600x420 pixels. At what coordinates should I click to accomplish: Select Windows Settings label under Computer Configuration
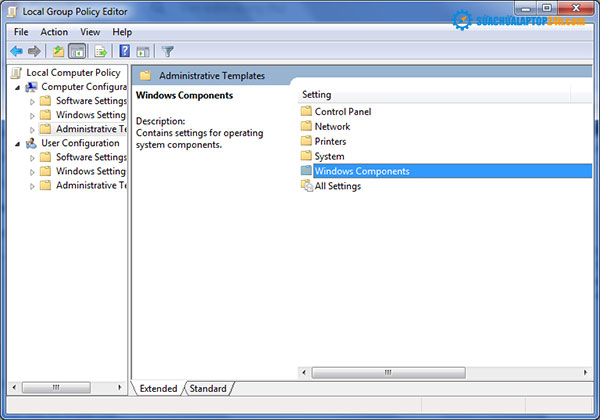(x=91, y=115)
